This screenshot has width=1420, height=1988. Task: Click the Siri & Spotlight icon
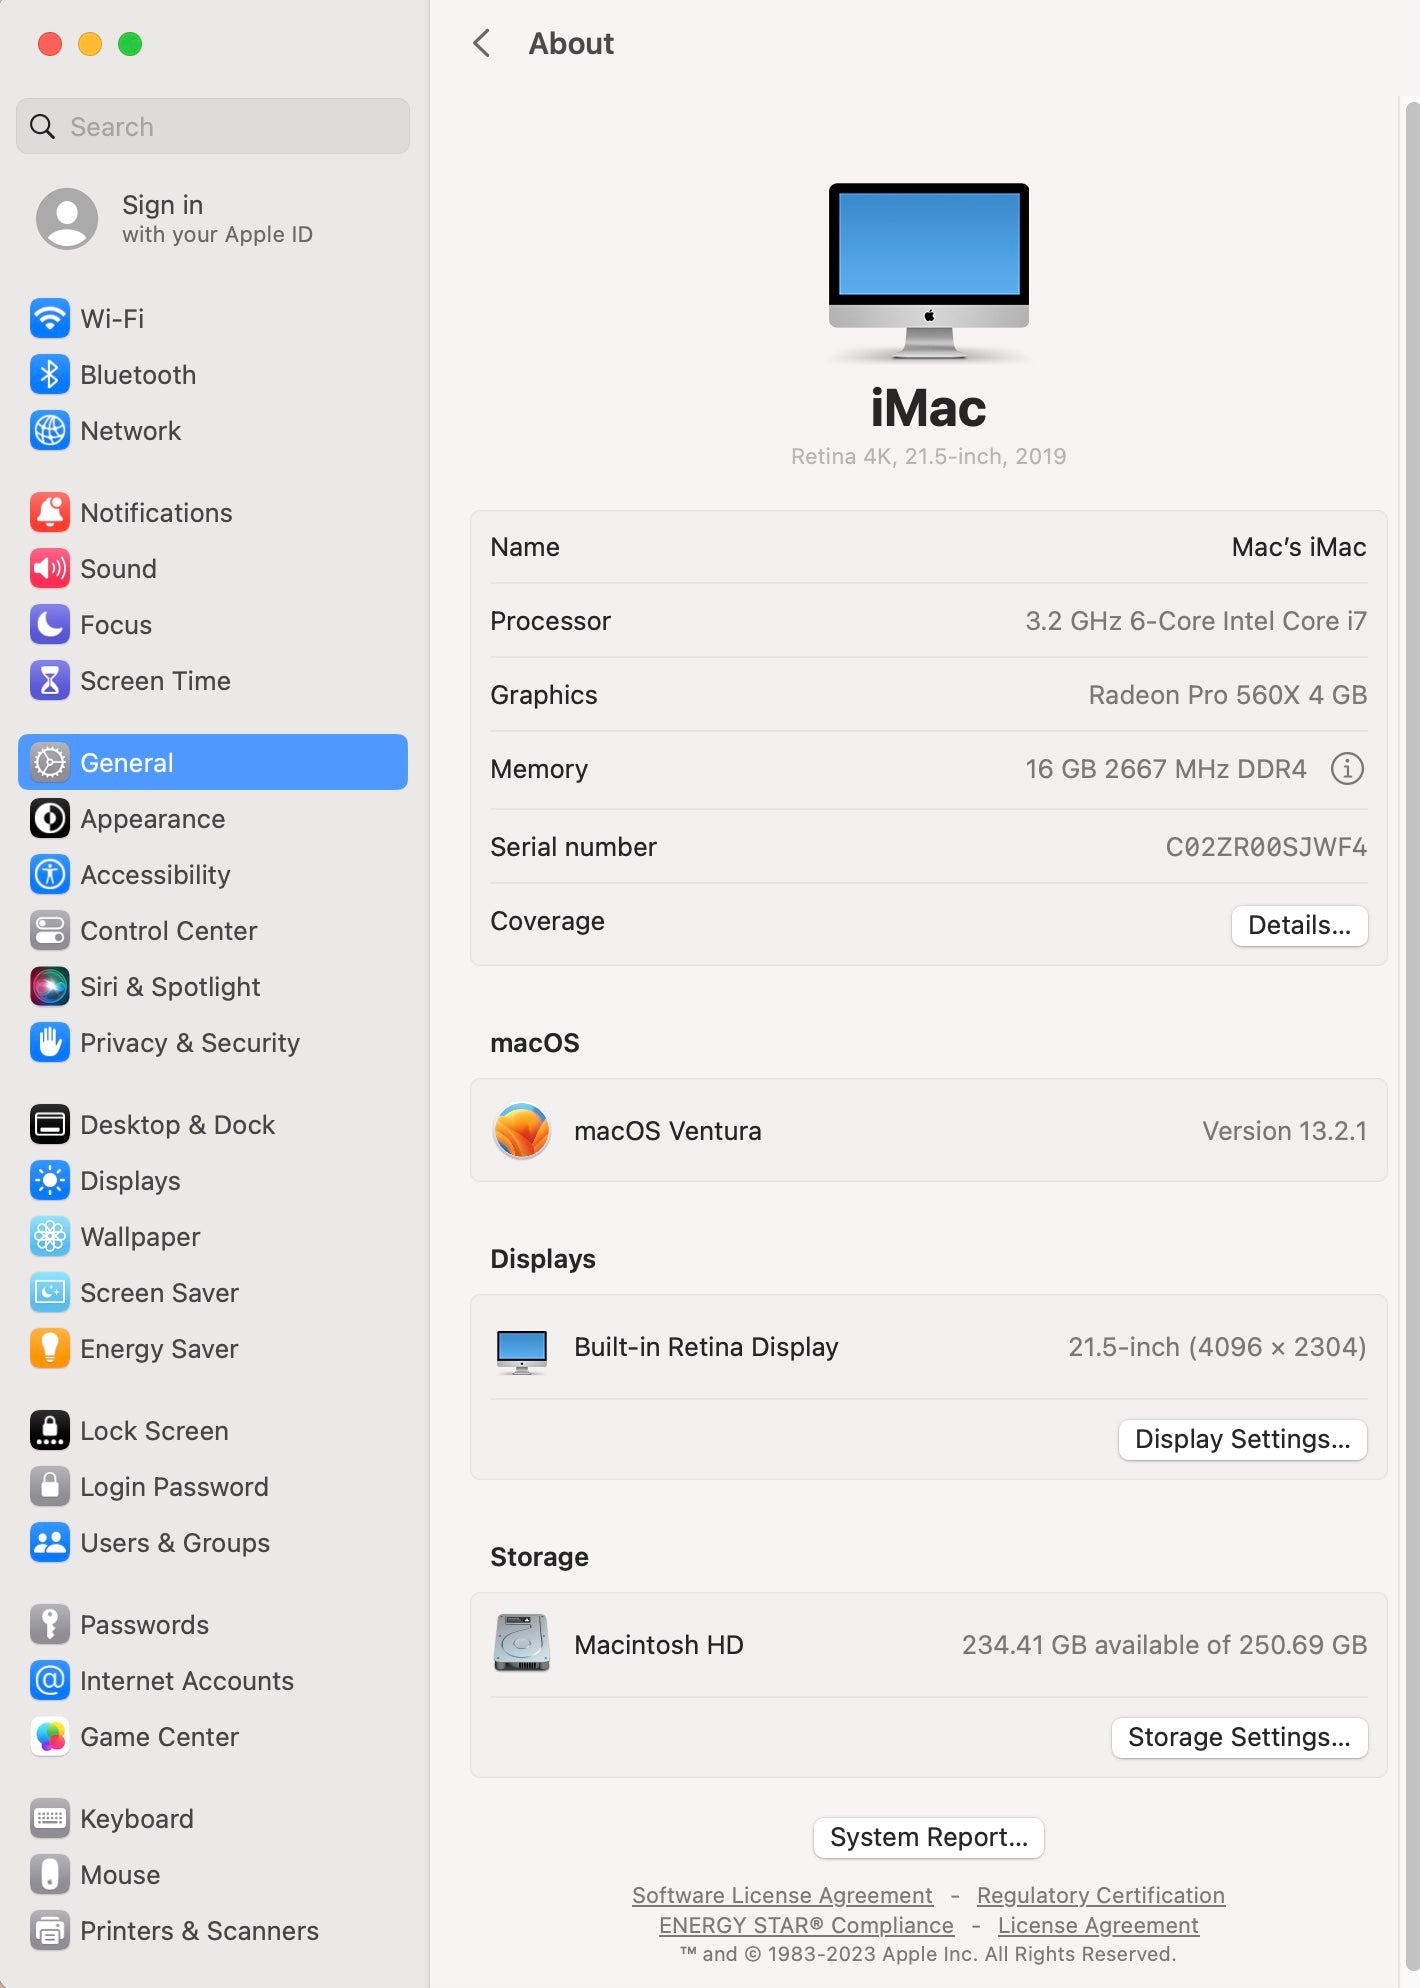(50, 987)
